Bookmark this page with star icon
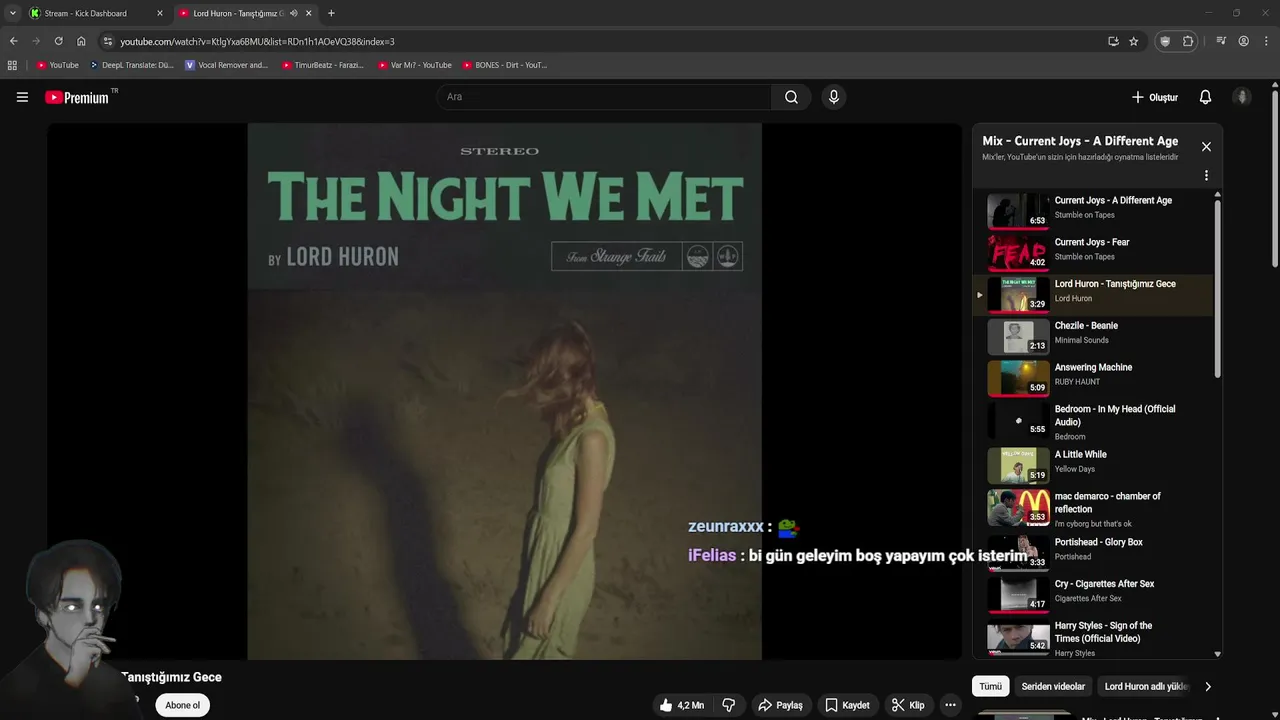Screen dimensions: 1280x720 tap(1134, 41)
